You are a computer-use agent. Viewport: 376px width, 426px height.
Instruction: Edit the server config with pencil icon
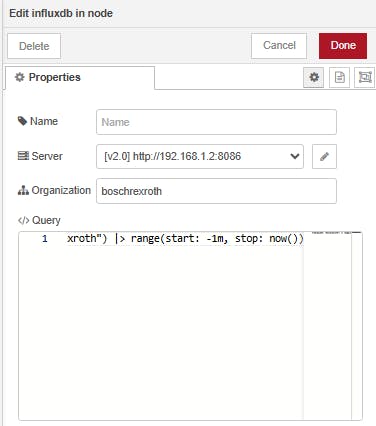pyautogui.click(x=324, y=156)
